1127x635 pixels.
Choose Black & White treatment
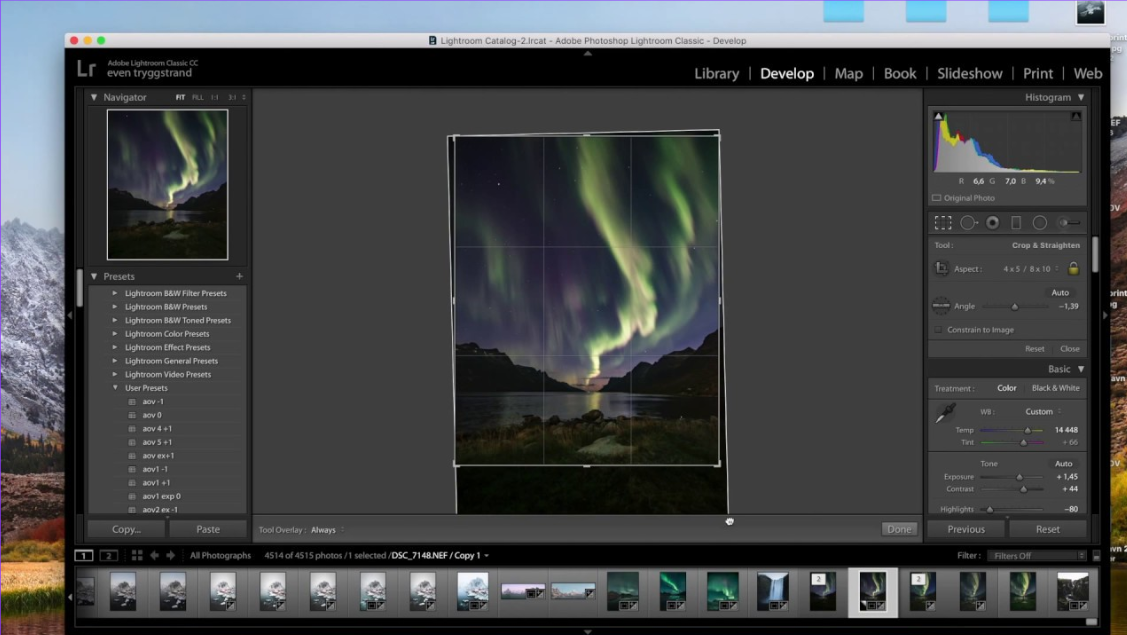[x=1055, y=388]
